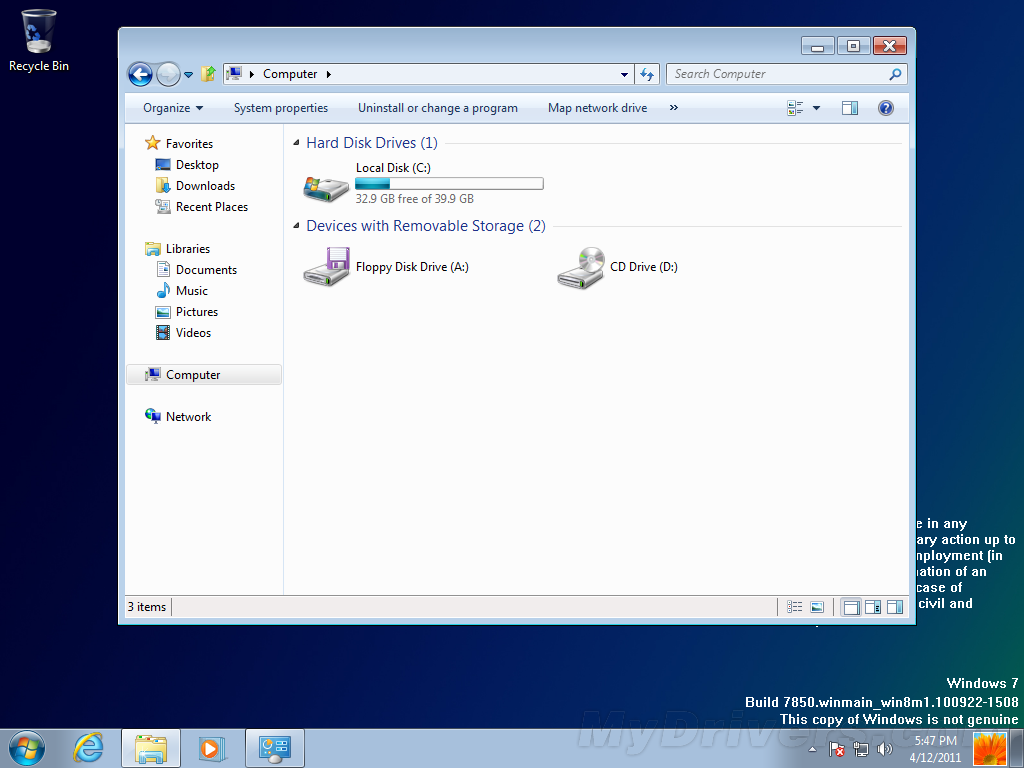
Task: Select the Local Disk (C:) drive icon
Action: 326,188
